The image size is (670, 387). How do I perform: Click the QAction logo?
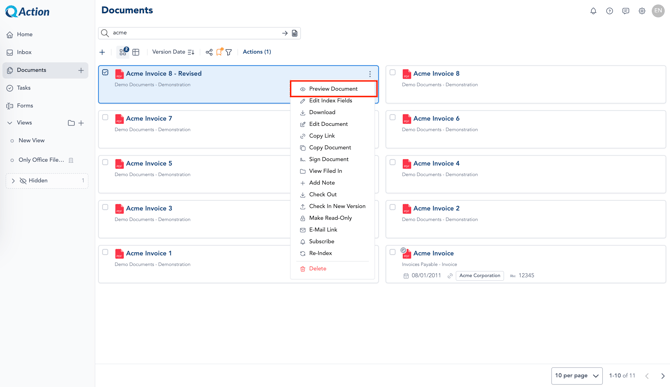point(27,12)
